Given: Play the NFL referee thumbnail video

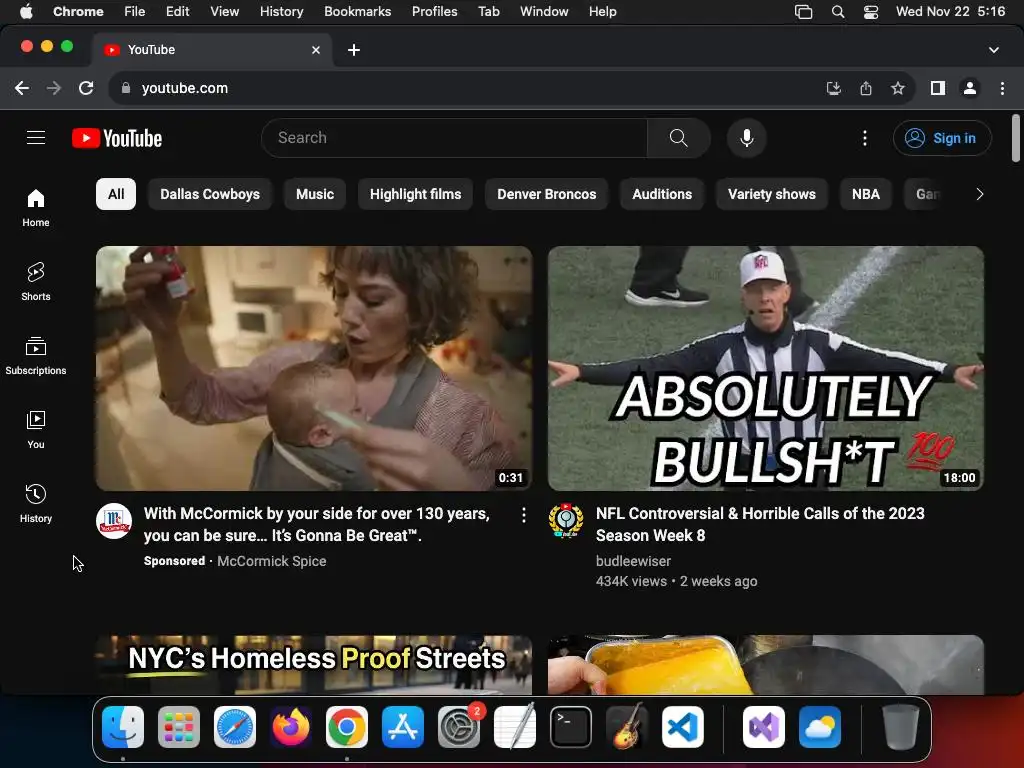Looking at the screenshot, I should tap(765, 368).
